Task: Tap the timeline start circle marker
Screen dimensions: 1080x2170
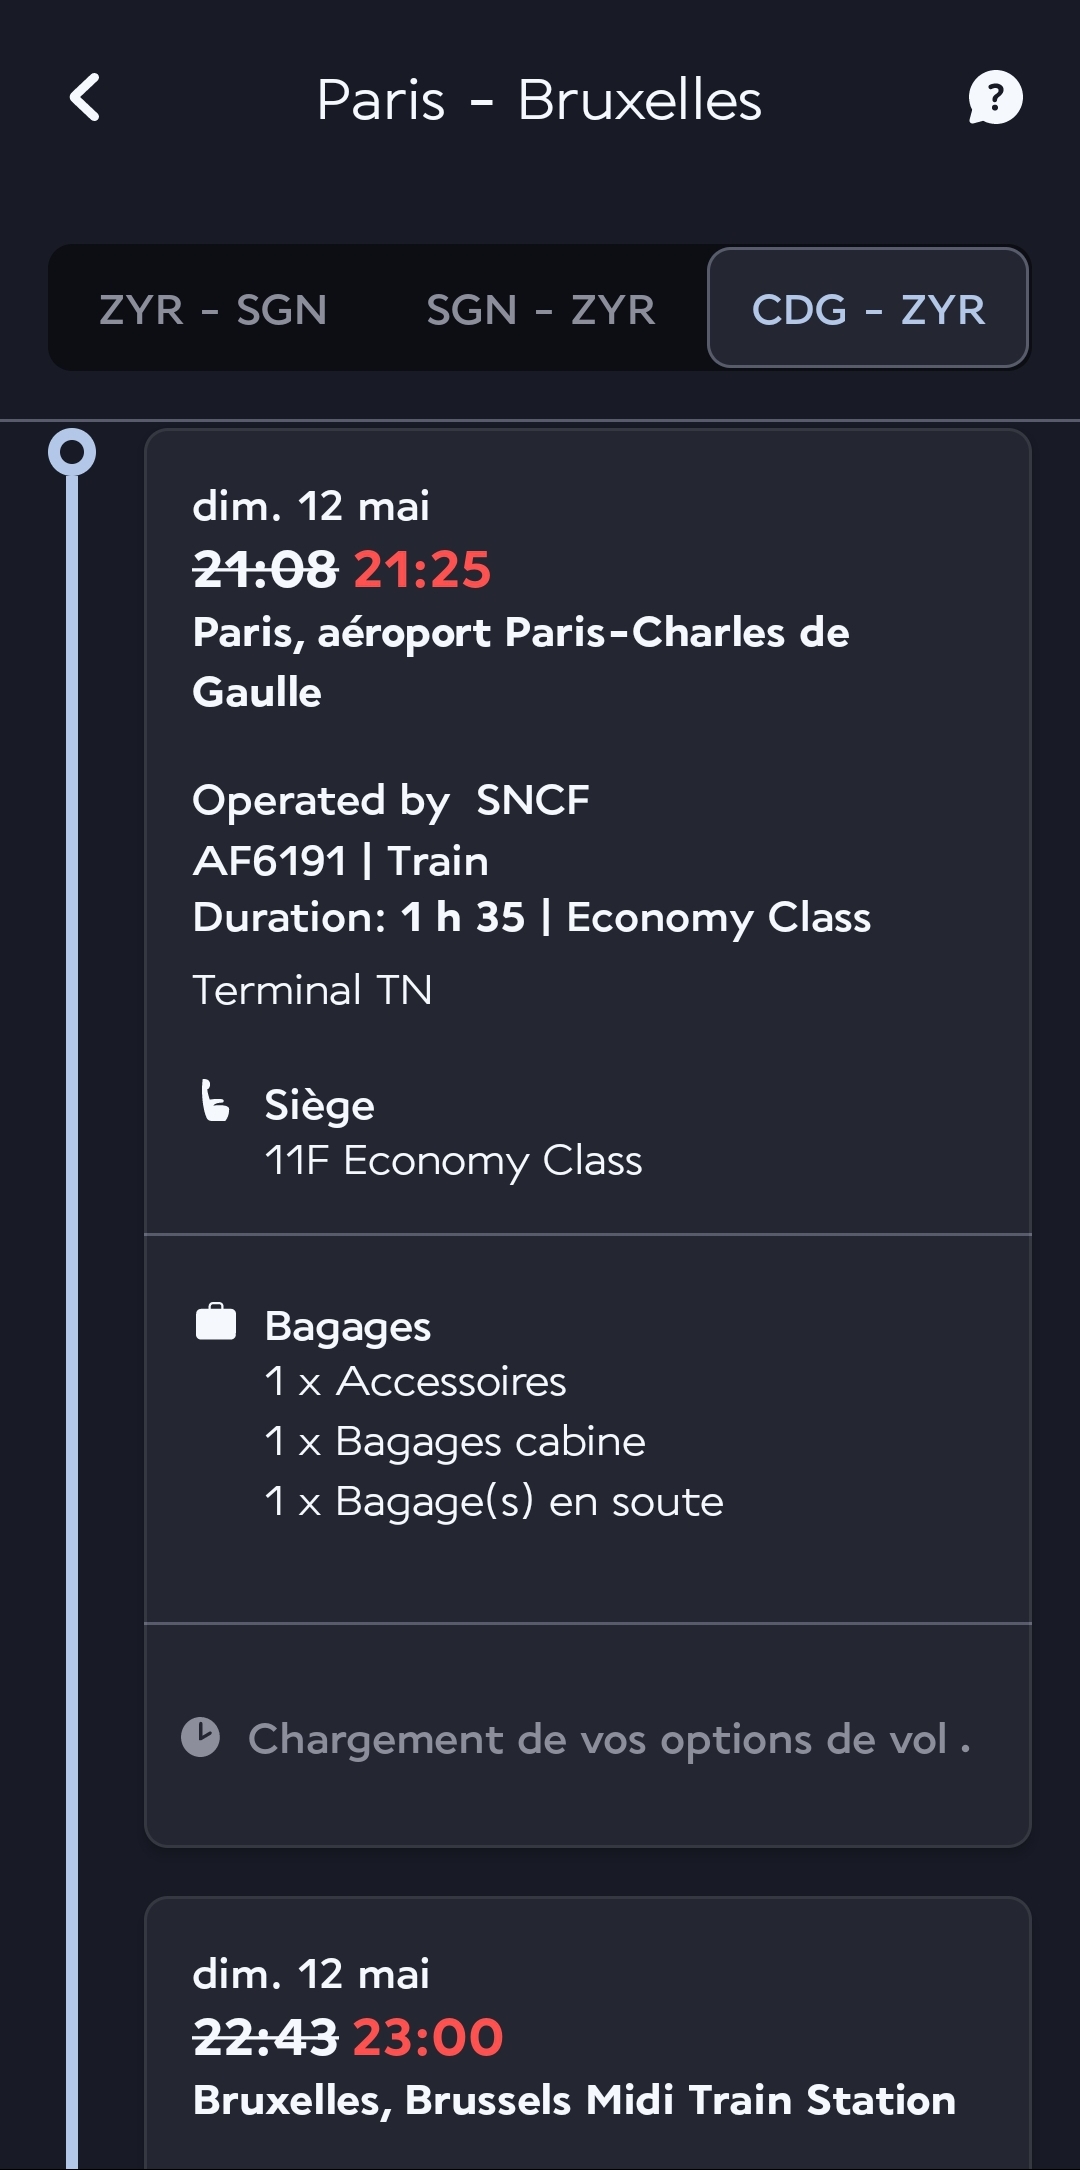Action: [x=72, y=452]
